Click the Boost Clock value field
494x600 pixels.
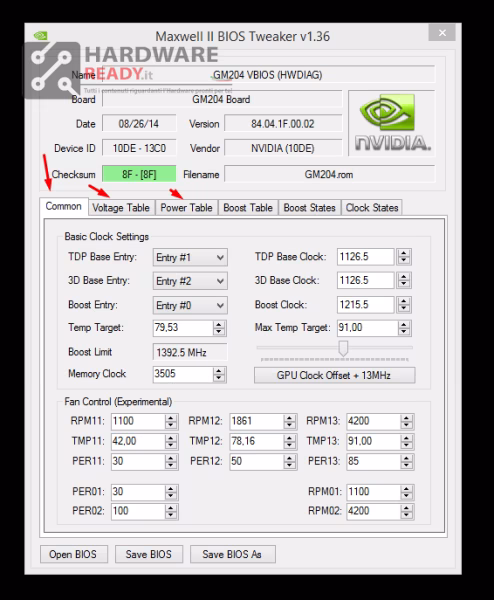click(365, 305)
